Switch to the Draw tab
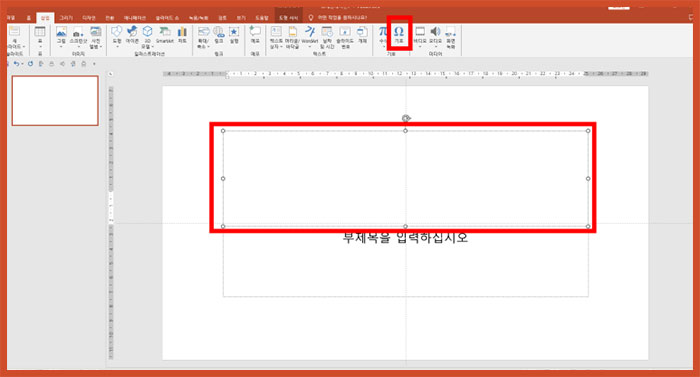700x377 pixels. pos(66,18)
